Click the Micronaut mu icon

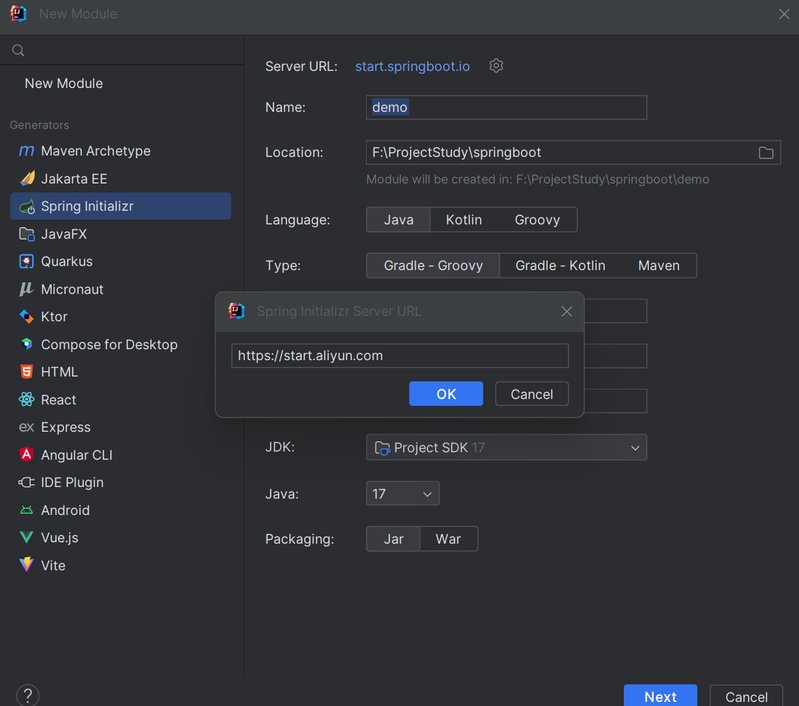26,289
